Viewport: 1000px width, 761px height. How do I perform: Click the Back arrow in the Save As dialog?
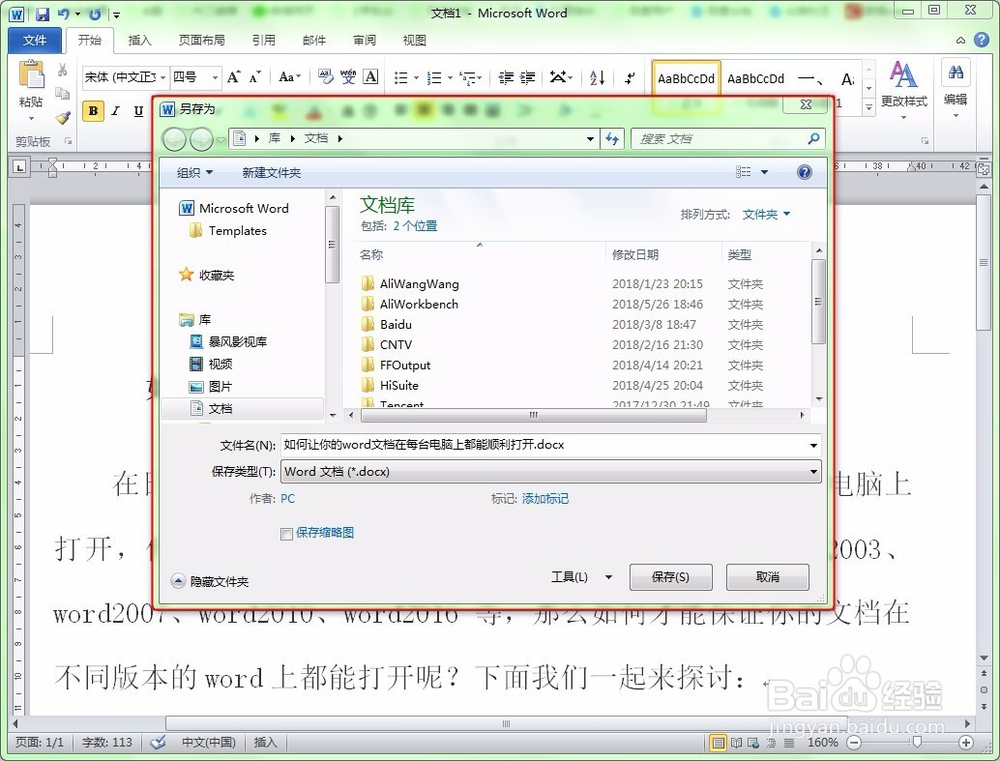(174, 139)
